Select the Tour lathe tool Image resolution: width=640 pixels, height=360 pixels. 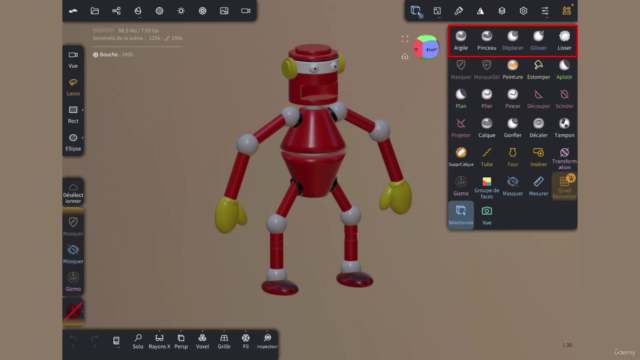(x=513, y=157)
